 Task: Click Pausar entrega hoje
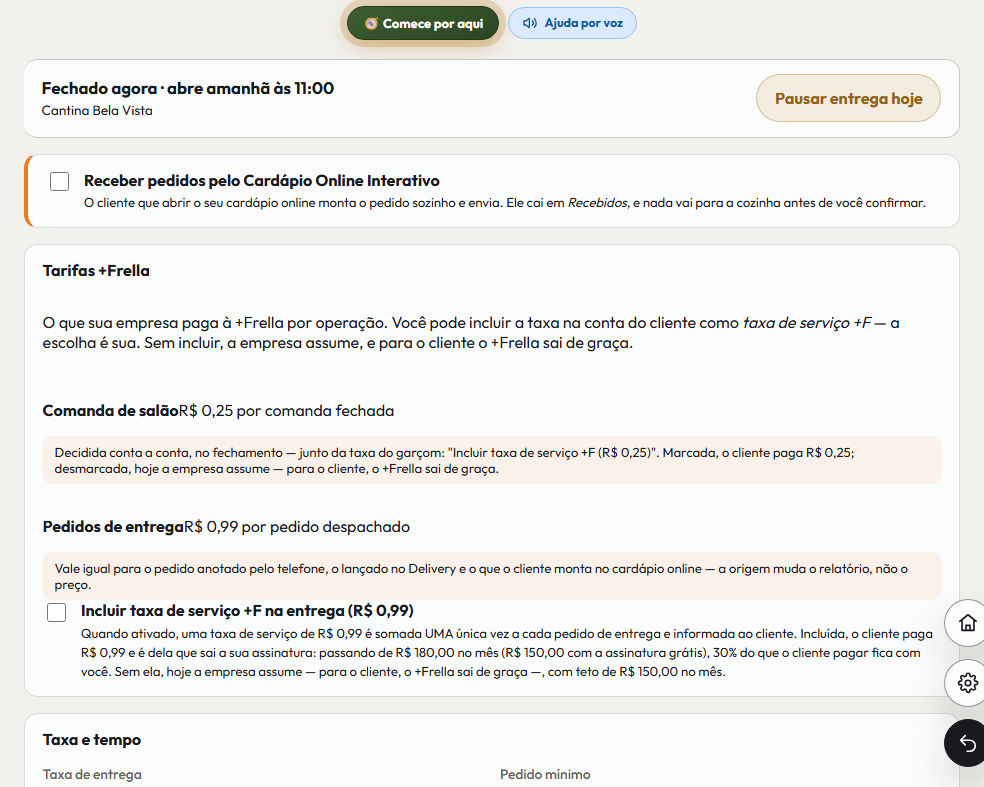click(848, 99)
